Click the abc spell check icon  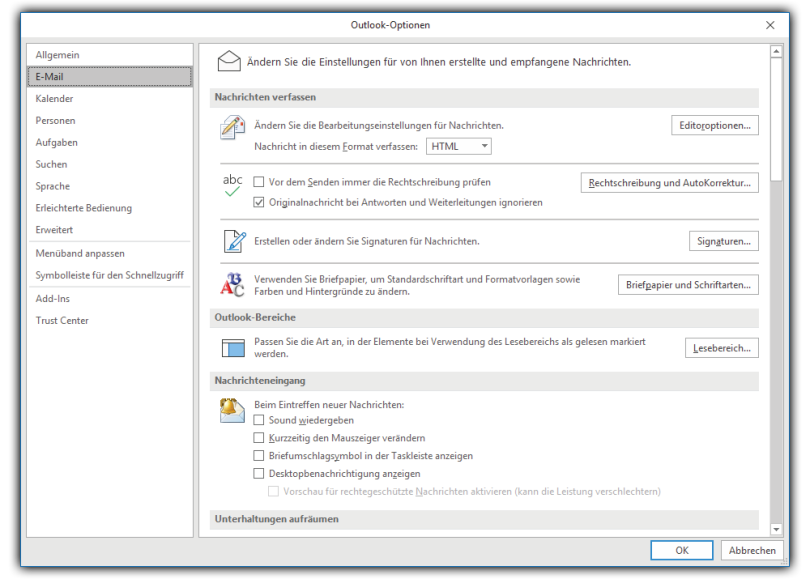[x=232, y=185]
